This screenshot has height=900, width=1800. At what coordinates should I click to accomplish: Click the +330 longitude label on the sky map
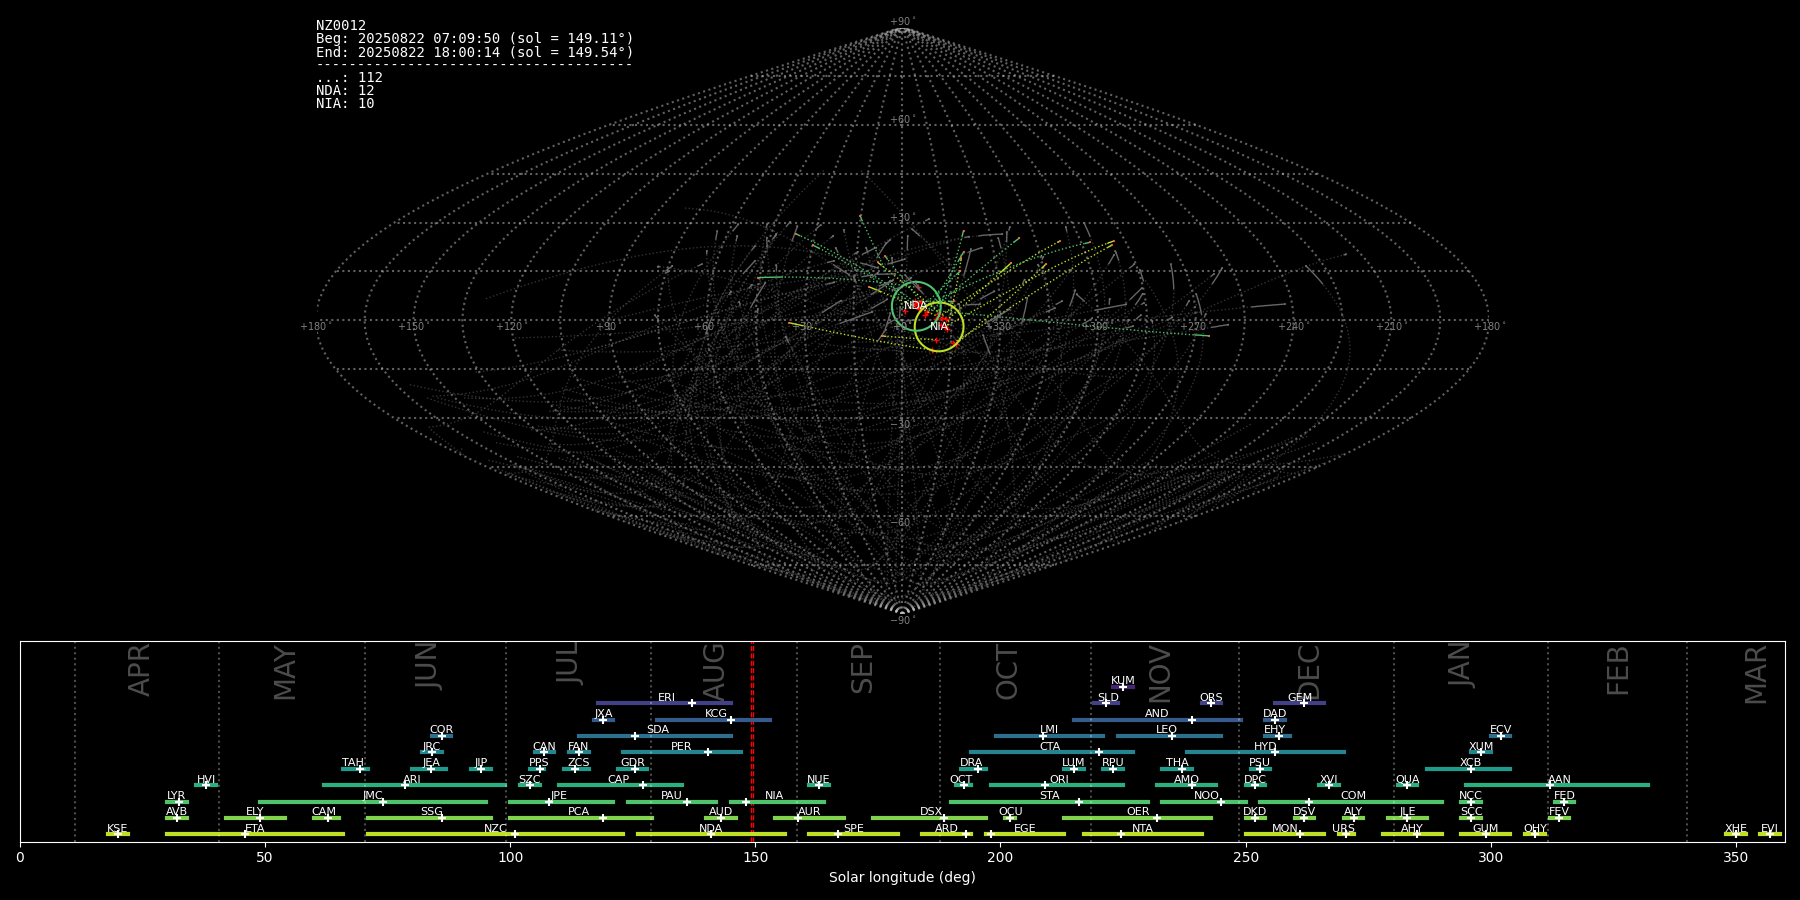coord(999,327)
